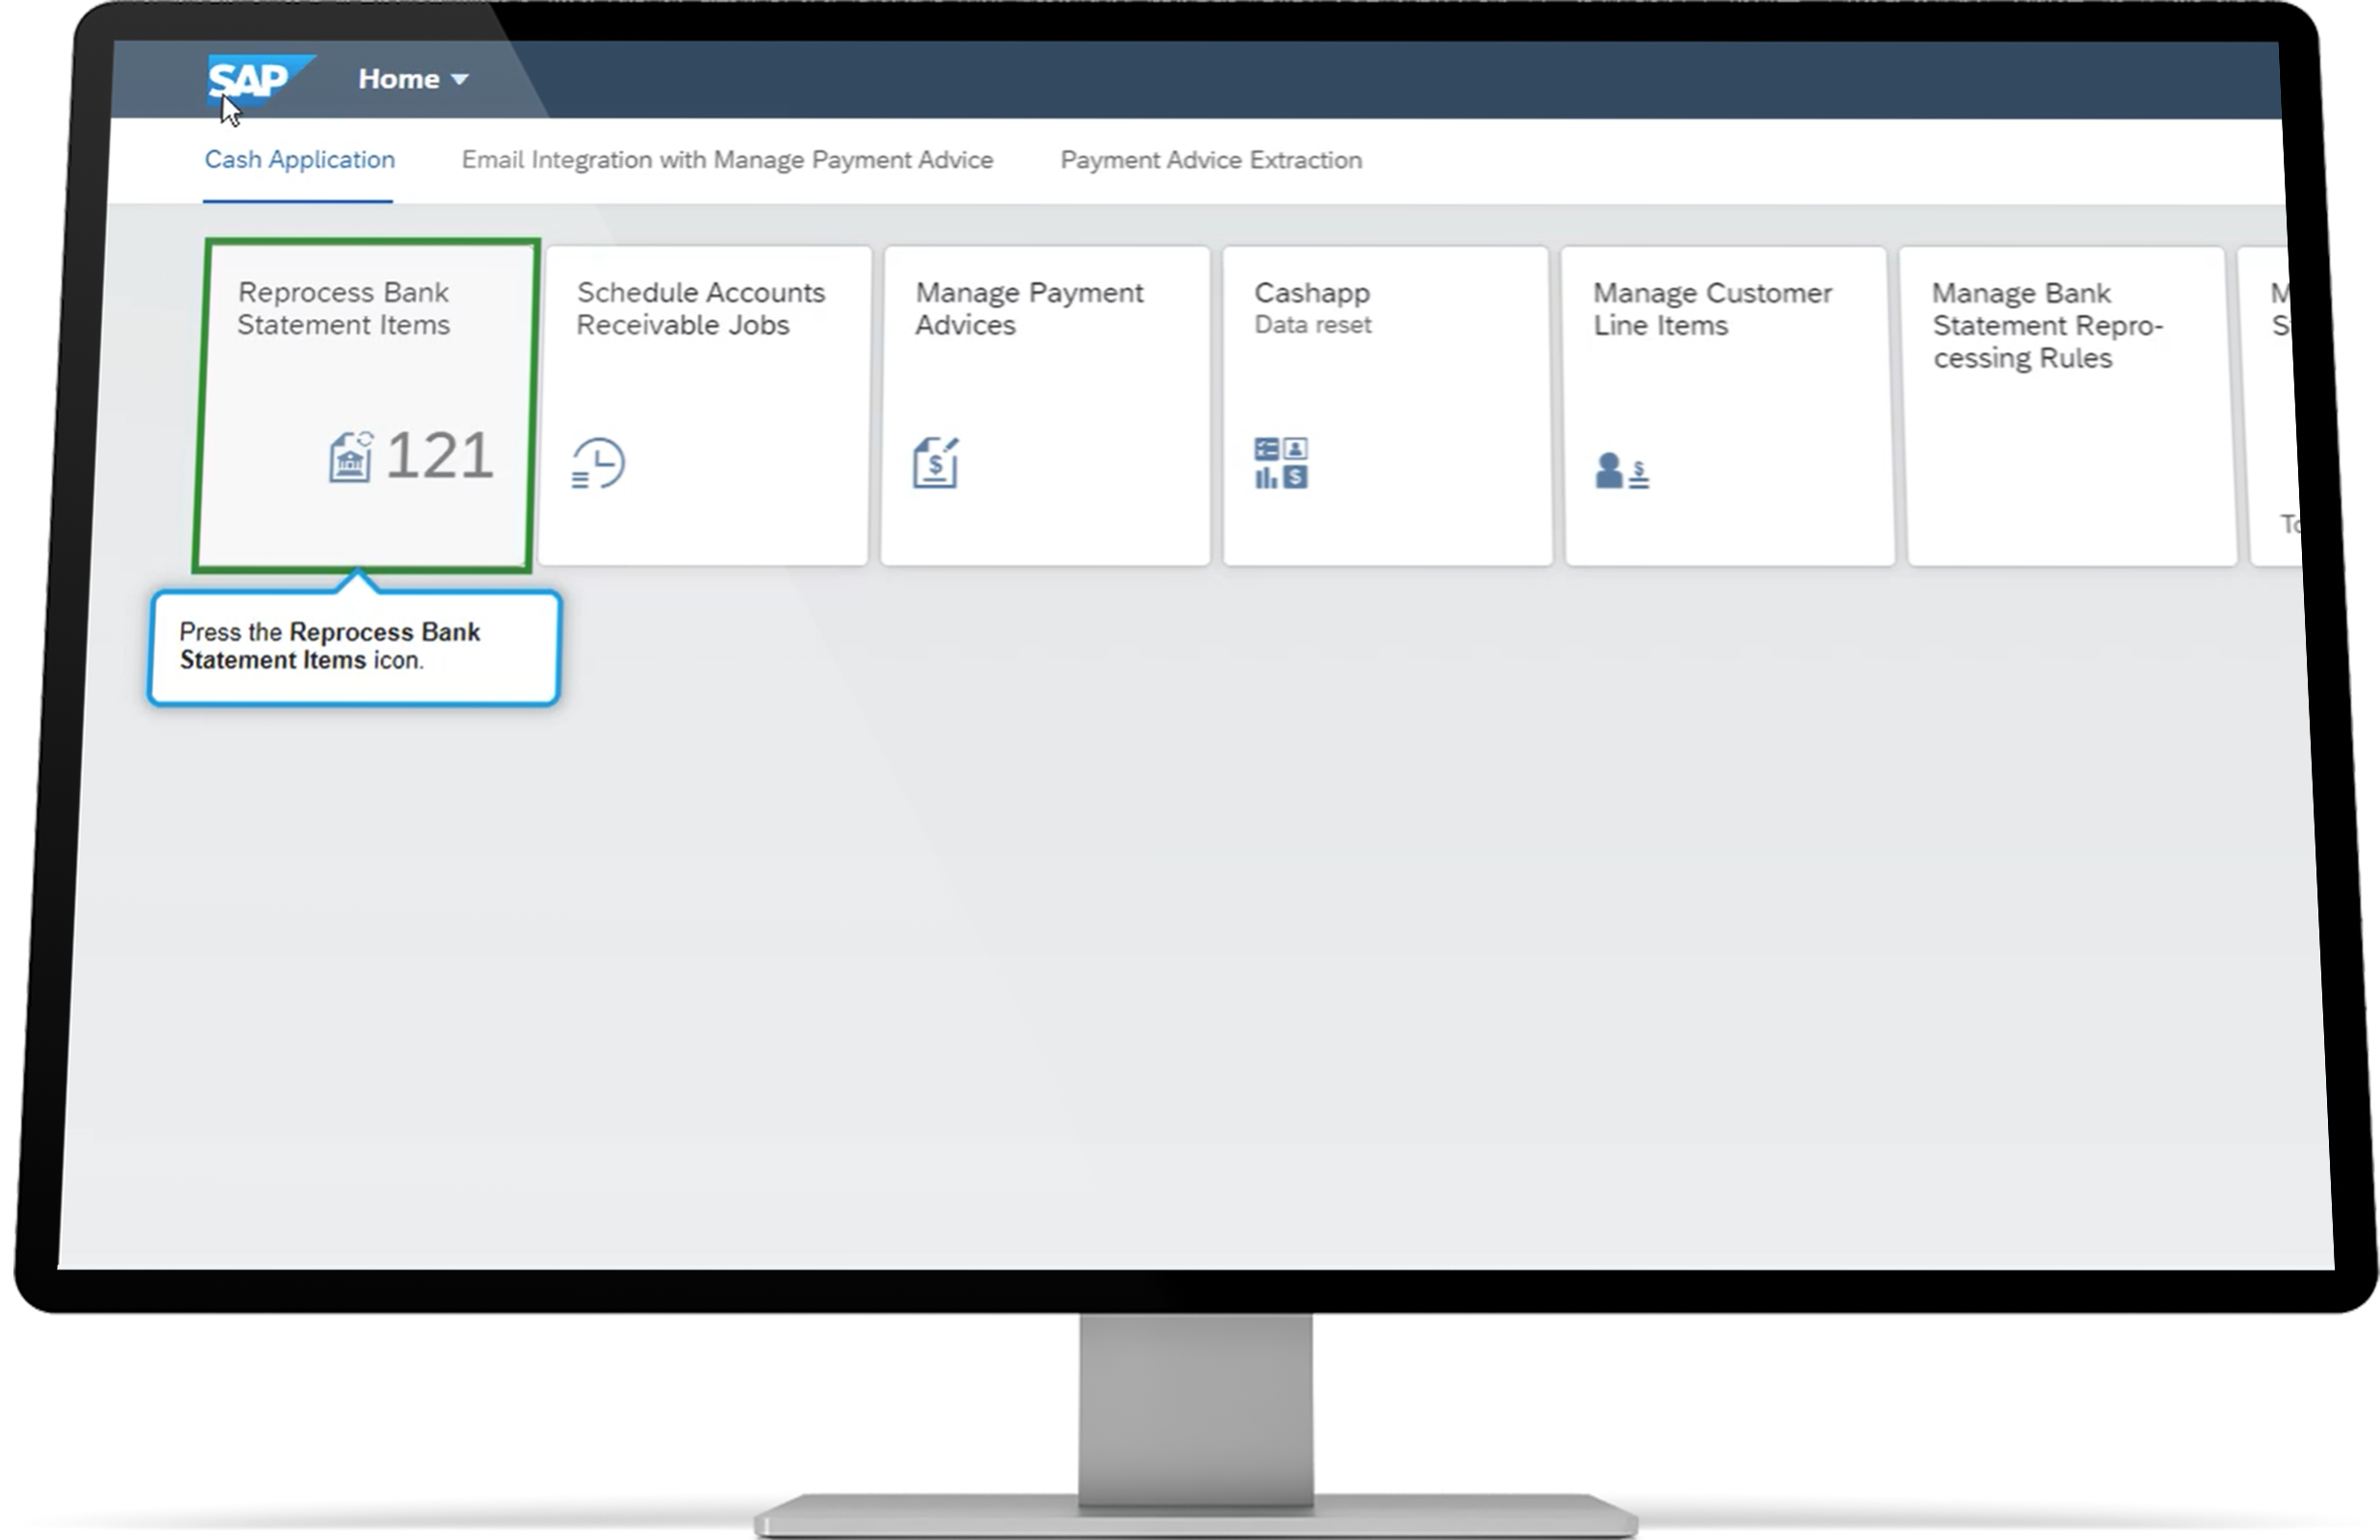Click the contact card mini icon on Cashapp tile
The width and height of the screenshot is (2380, 1540).
(x=1298, y=449)
